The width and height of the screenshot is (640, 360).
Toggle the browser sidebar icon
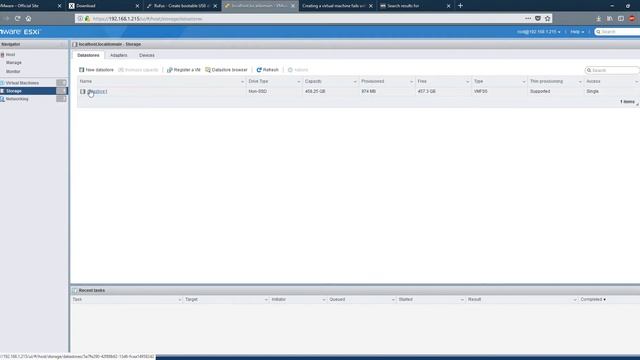[621, 18]
